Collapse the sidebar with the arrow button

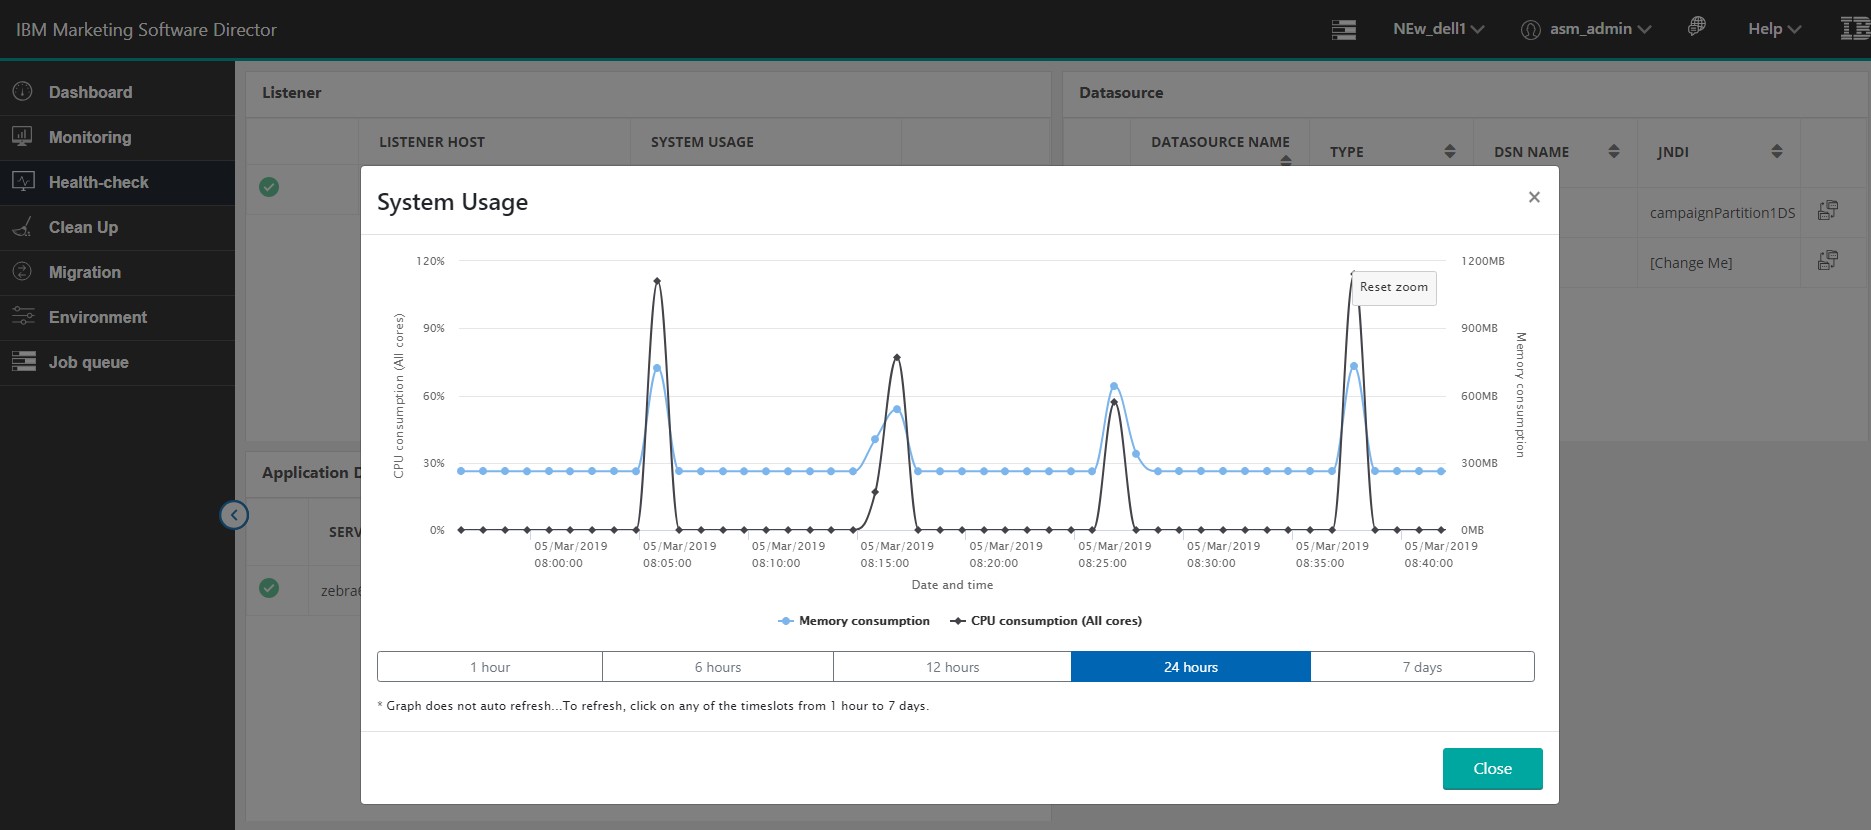pyautogui.click(x=234, y=515)
